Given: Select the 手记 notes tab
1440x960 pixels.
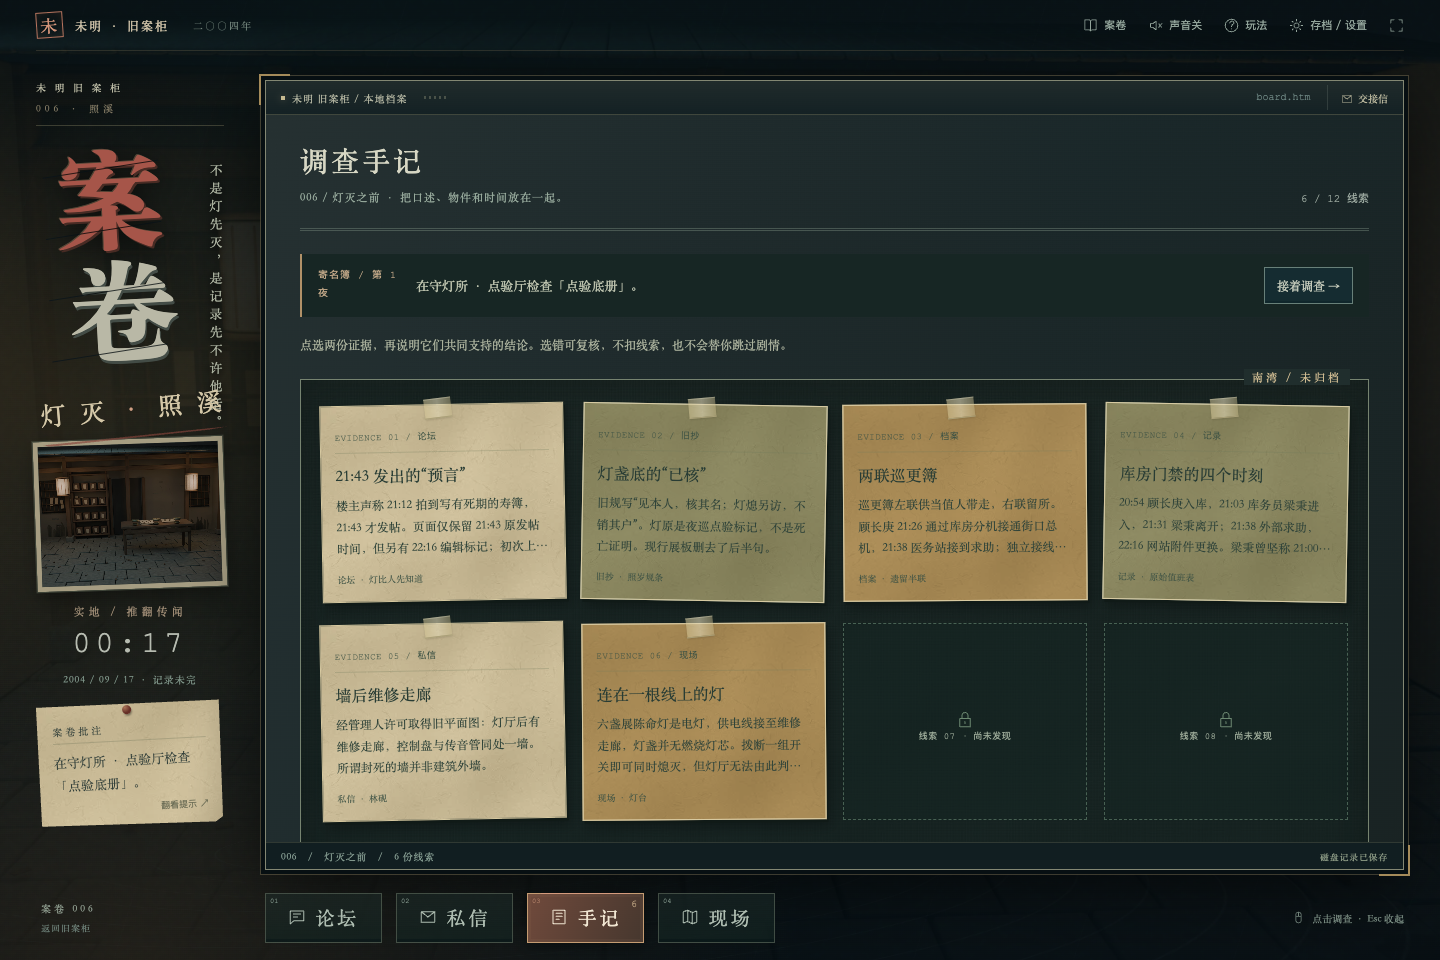Looking at the screenshot, I should pos(585,918).
